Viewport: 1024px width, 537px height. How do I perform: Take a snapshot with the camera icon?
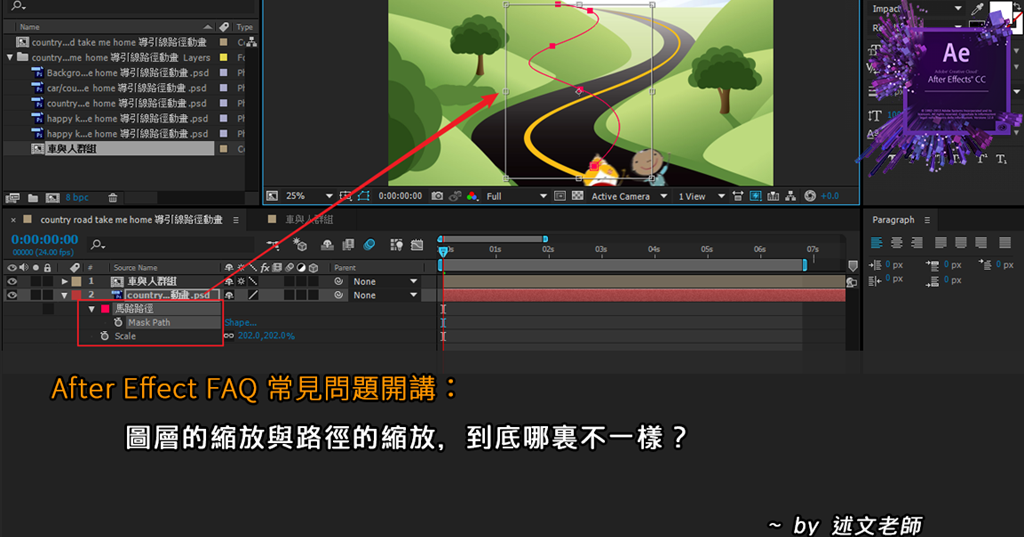tap(437, 196)
